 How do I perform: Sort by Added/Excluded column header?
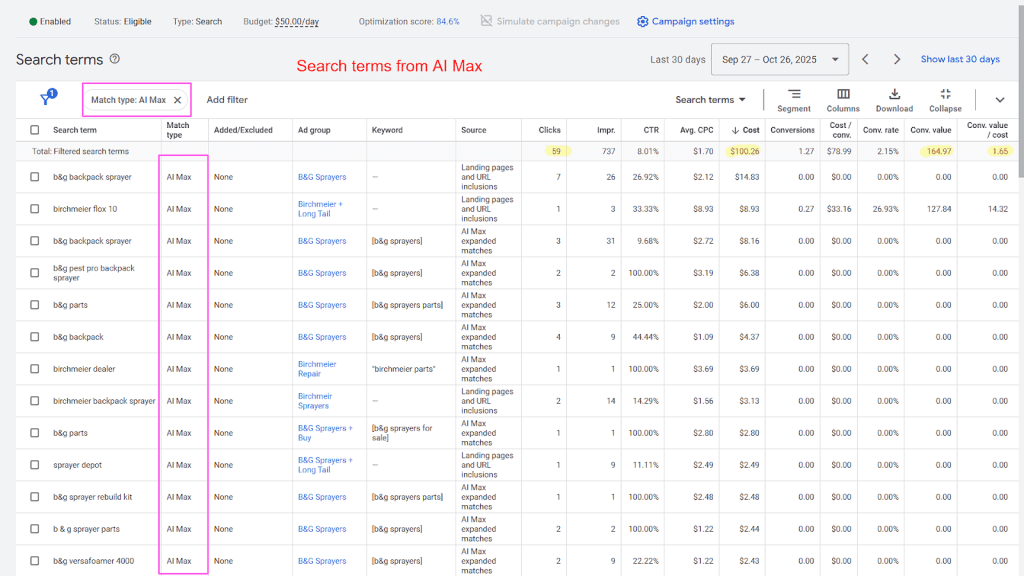(x=243, y=130)
